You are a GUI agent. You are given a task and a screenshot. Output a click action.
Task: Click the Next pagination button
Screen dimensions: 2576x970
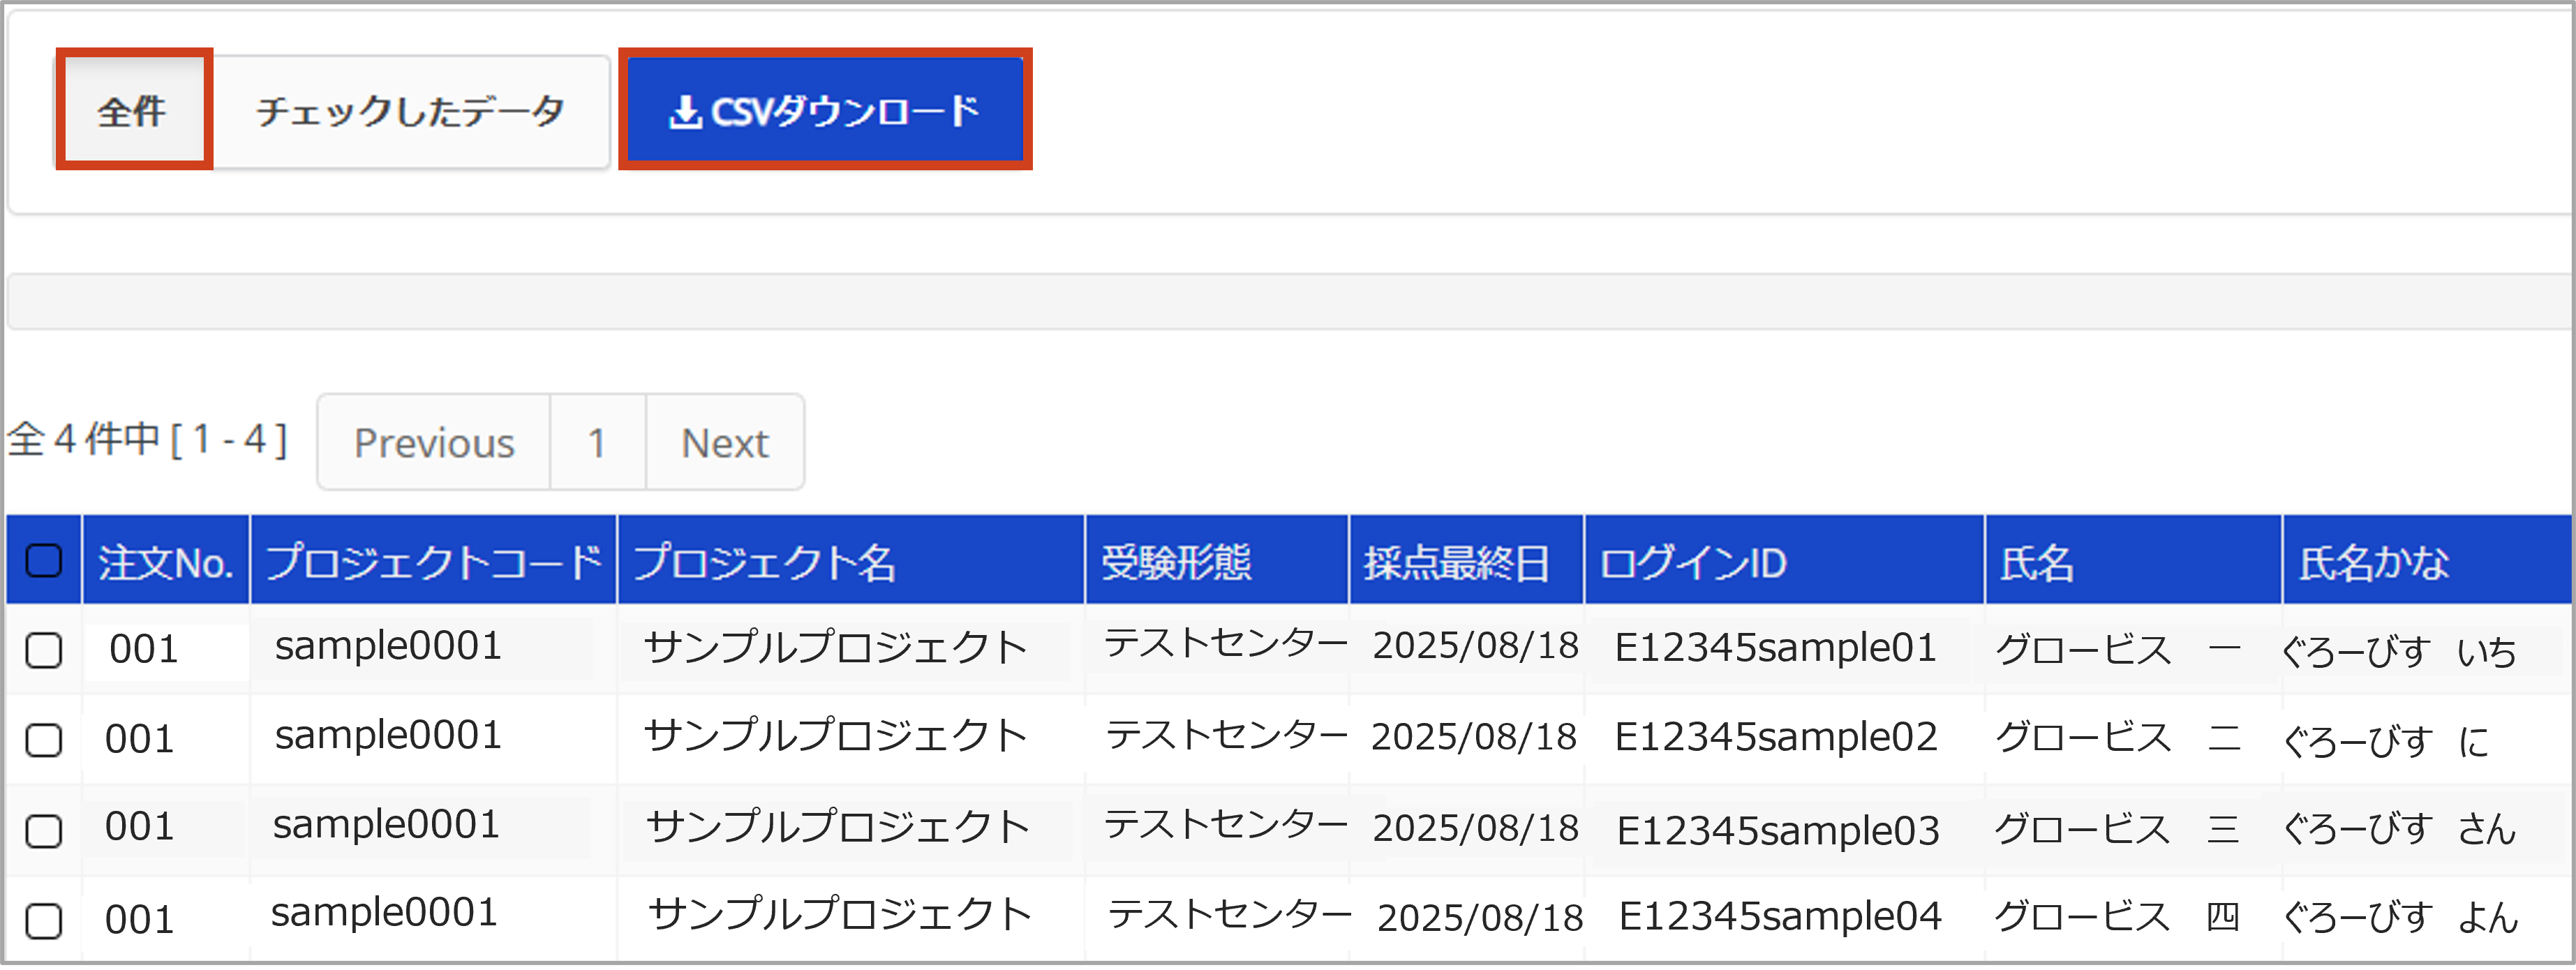(725, 443)
